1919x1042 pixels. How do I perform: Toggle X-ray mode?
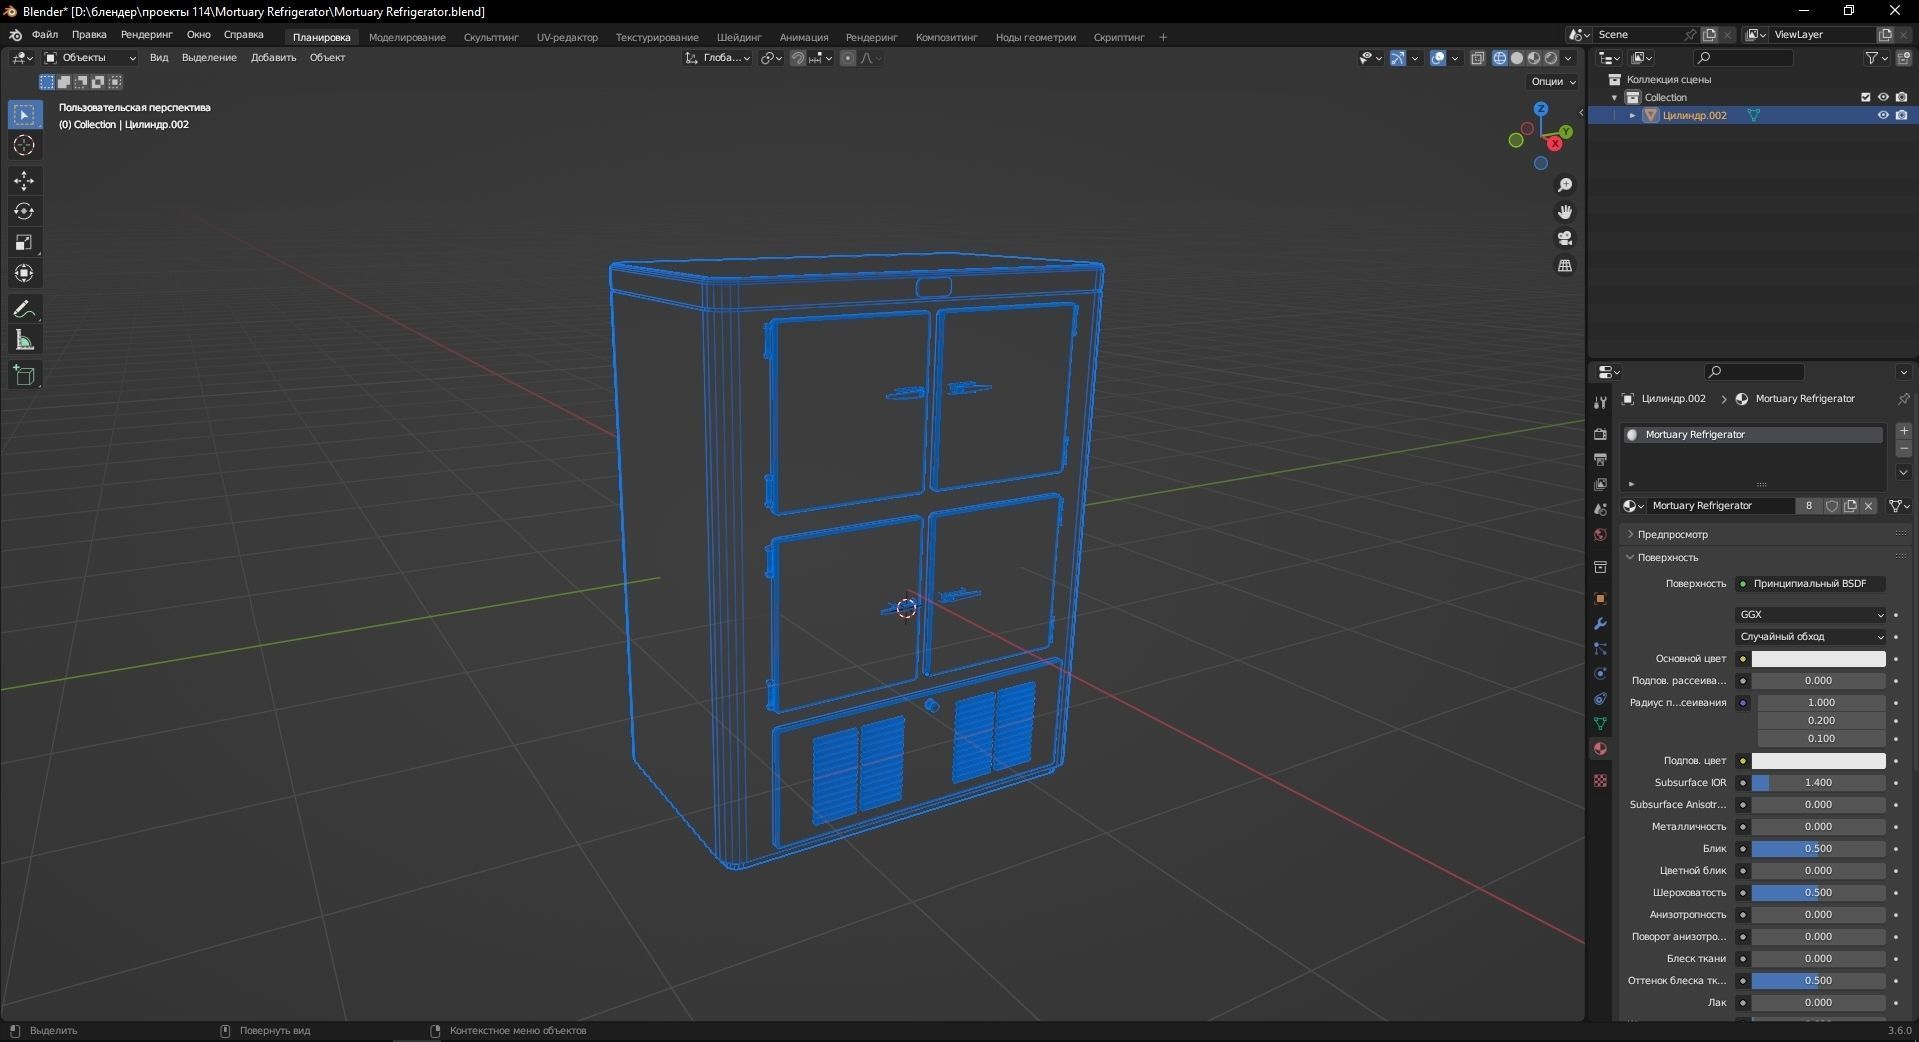click(1478, 58)
